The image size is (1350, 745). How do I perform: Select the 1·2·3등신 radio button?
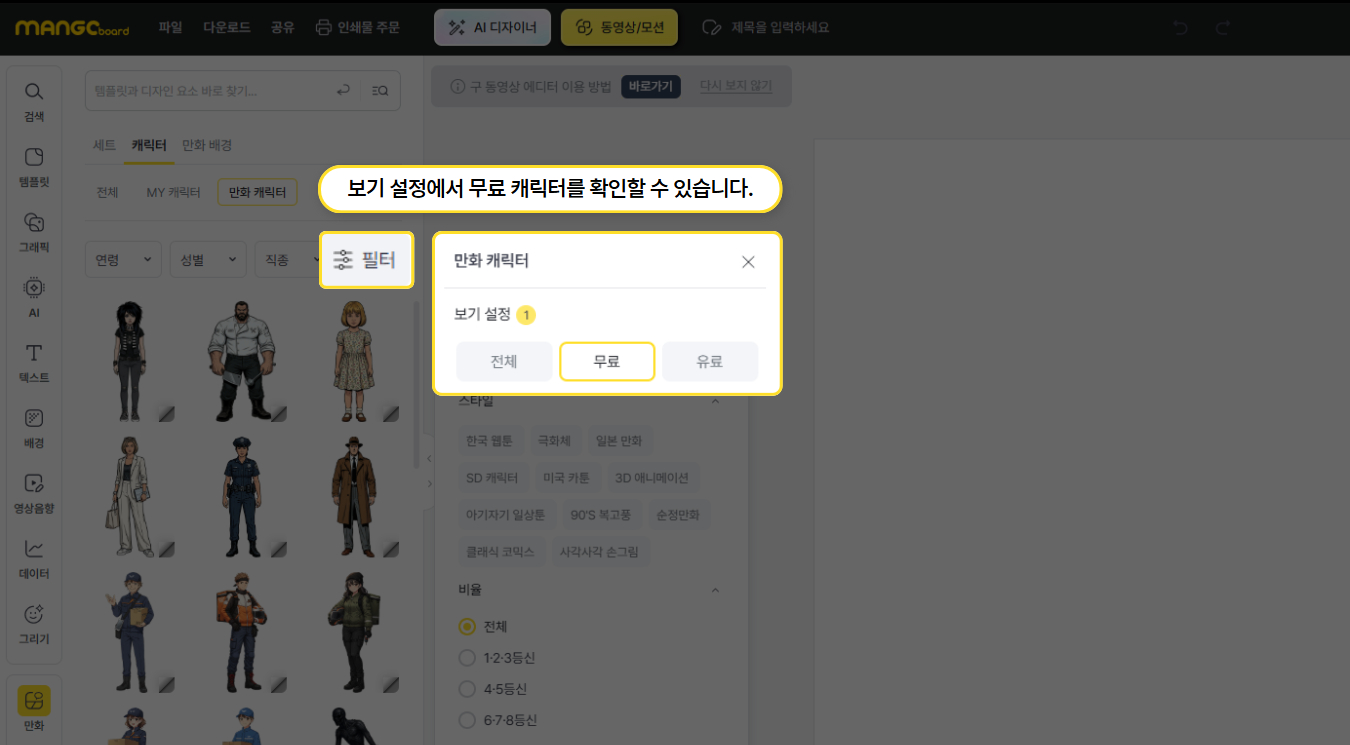tap(466, 658)
